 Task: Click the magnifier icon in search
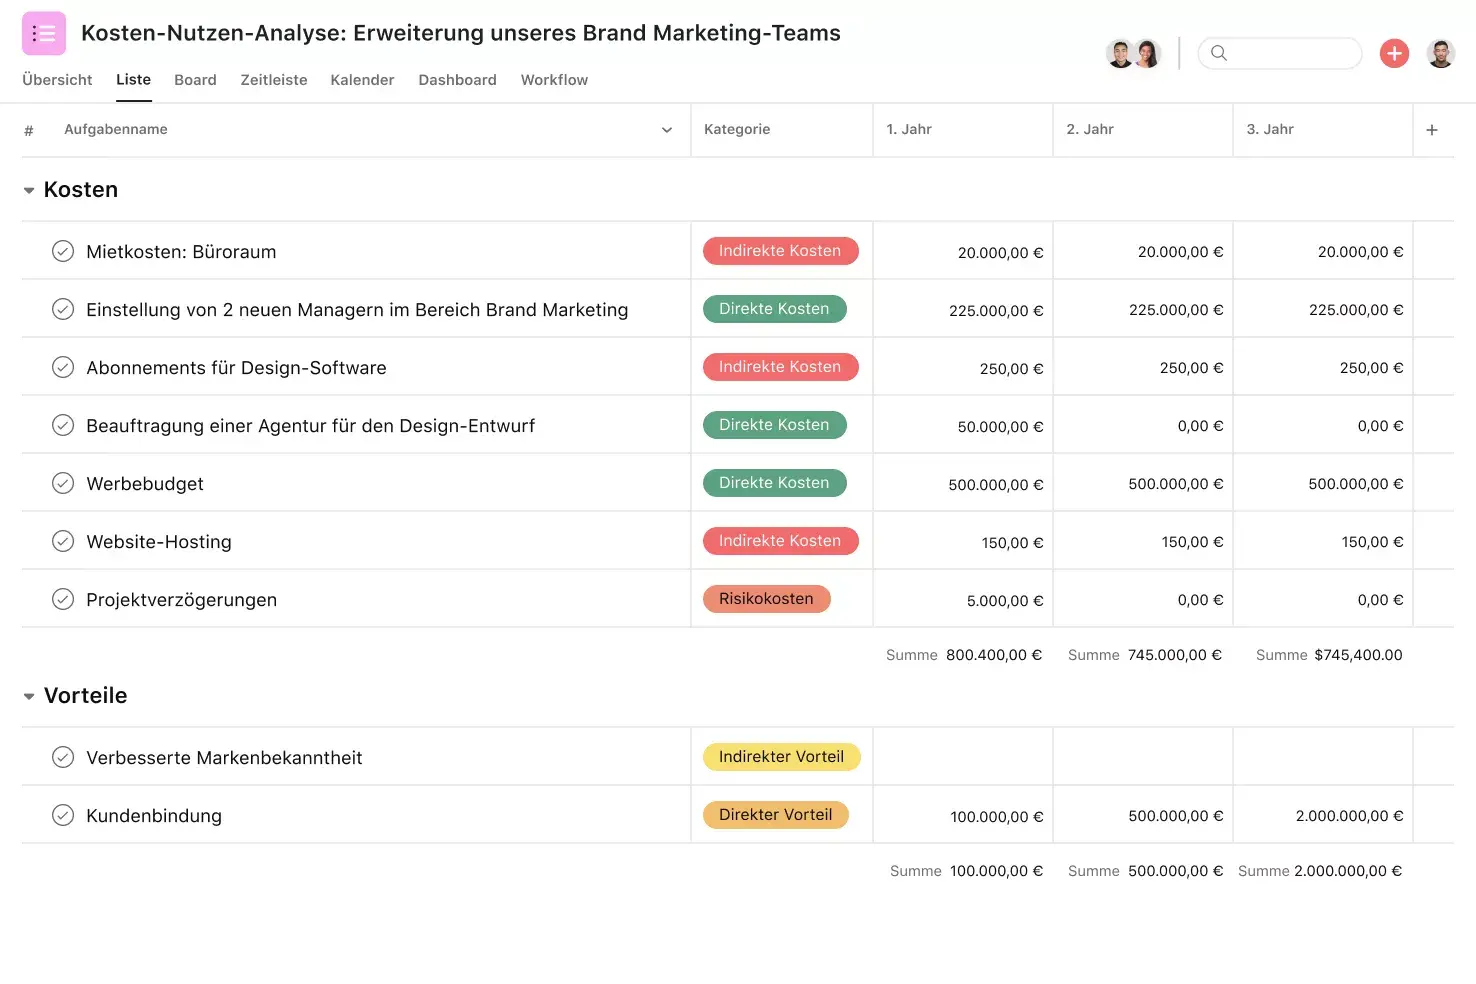pyautogui.click(x=1218, y=53)
